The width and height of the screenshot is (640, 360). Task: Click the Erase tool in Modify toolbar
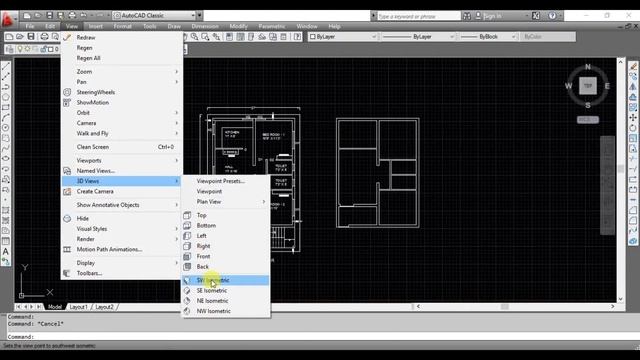pyautogui.click(x=633, y=66)
